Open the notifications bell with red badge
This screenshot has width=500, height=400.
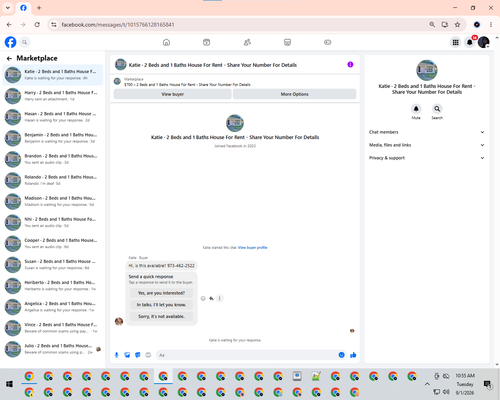point(470,42)
